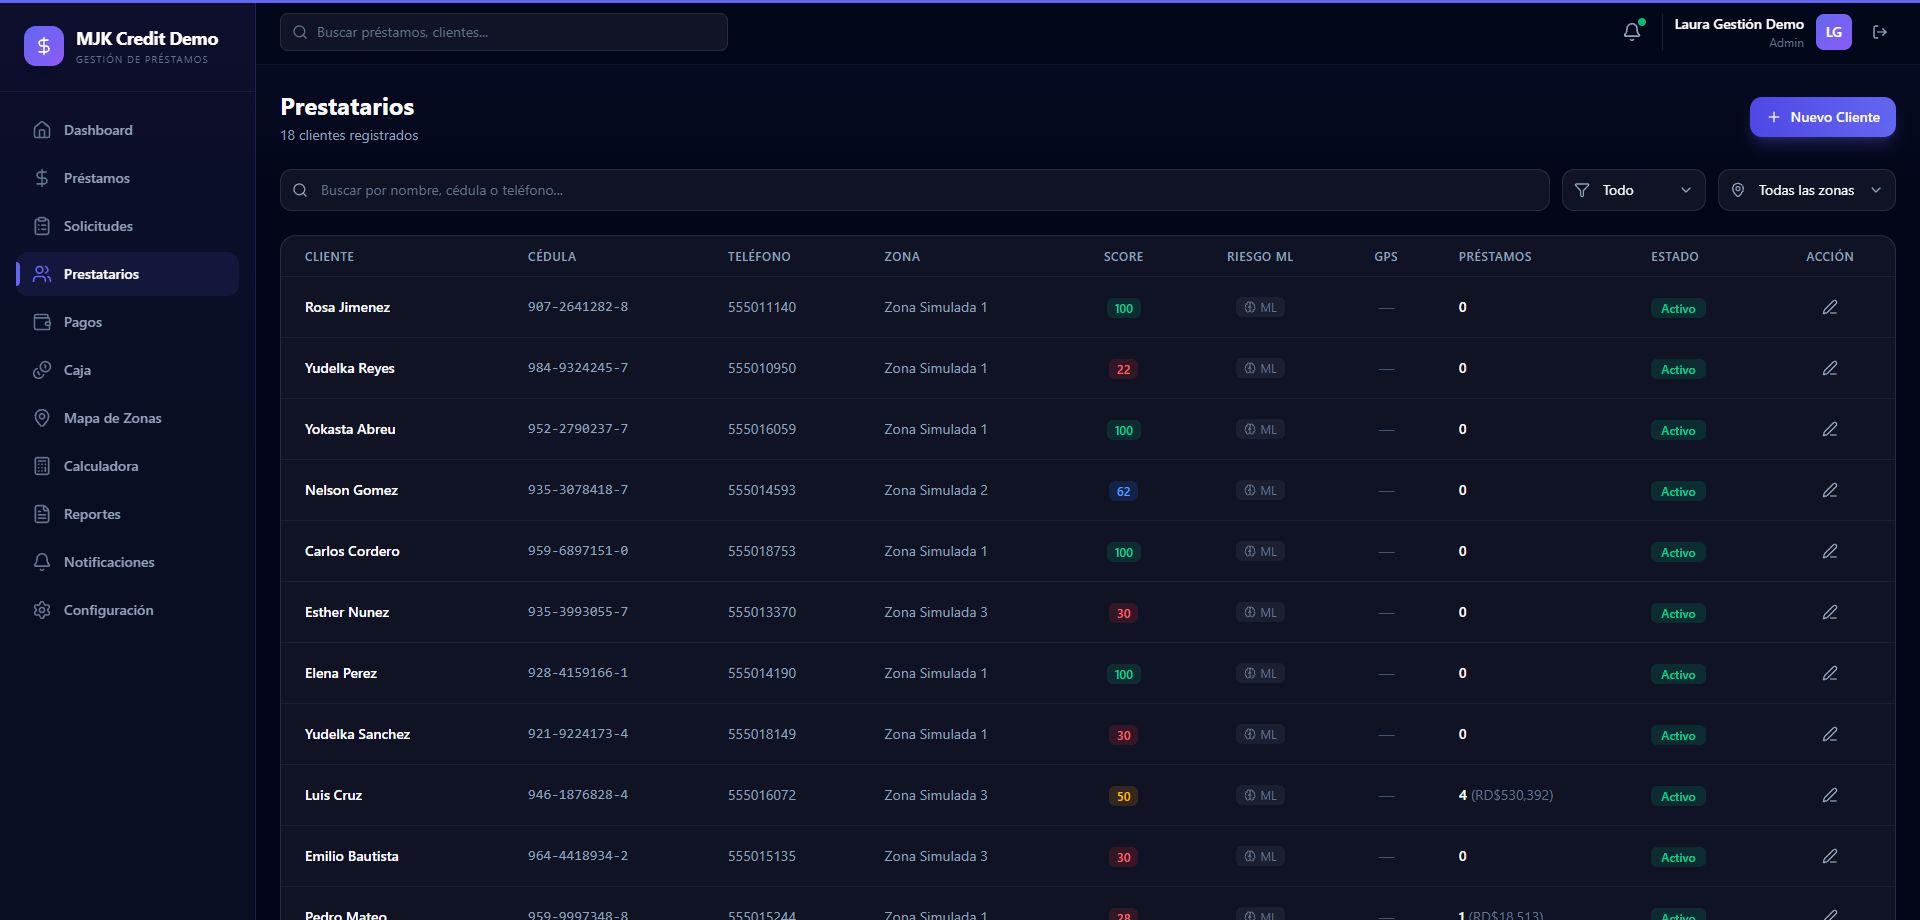The width and height of the screenshot is (1920, 920).
Task: Edit Elena Perez with the pencil icon
Action: pos(1830,673)
